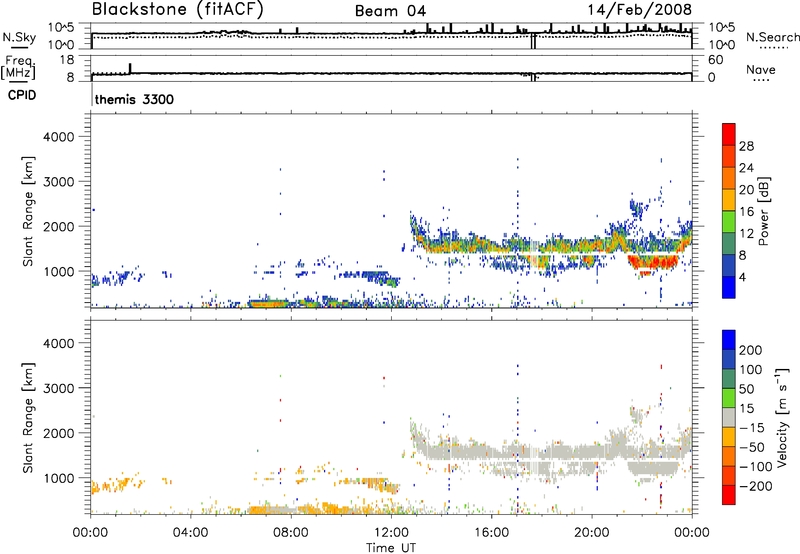Viewport: 800px width, 554px height.
Task: Click the '08:00' time axis tick
Action: point(291,533)
